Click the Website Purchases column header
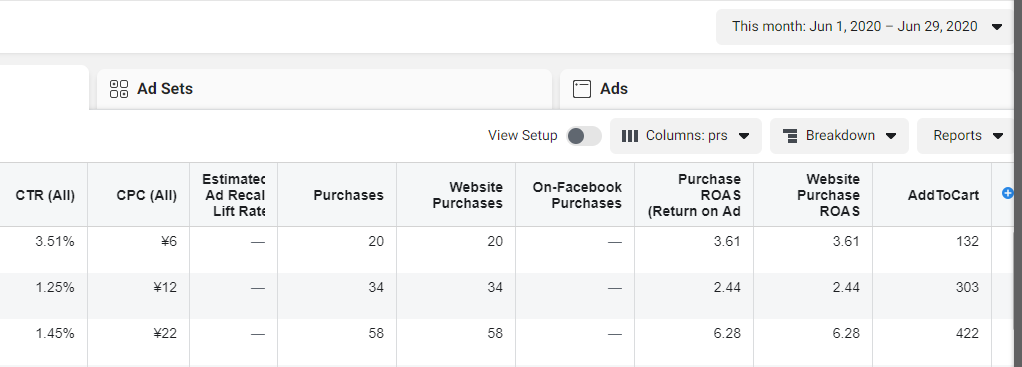Image resolution: width=1022 pixels, height=367 pixels. (x=456, y=195)
